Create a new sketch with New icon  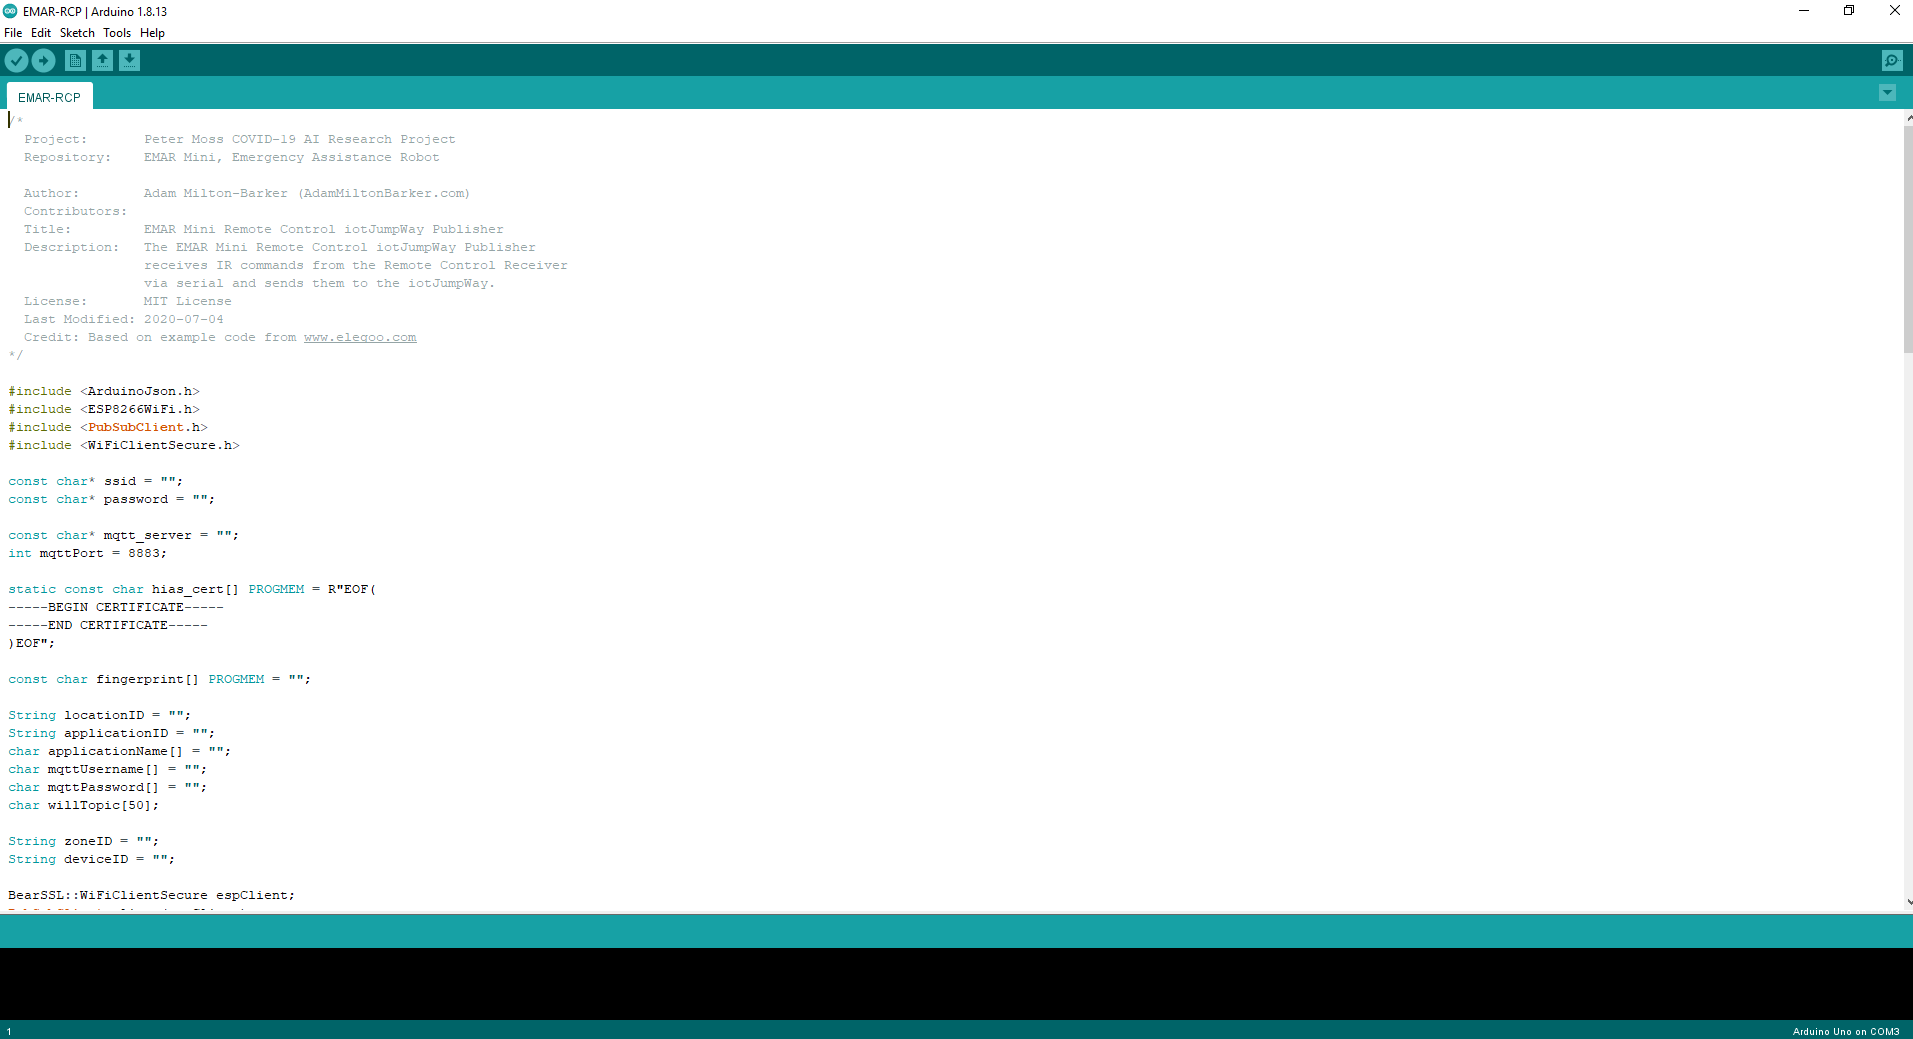click(x=75, y=61)
